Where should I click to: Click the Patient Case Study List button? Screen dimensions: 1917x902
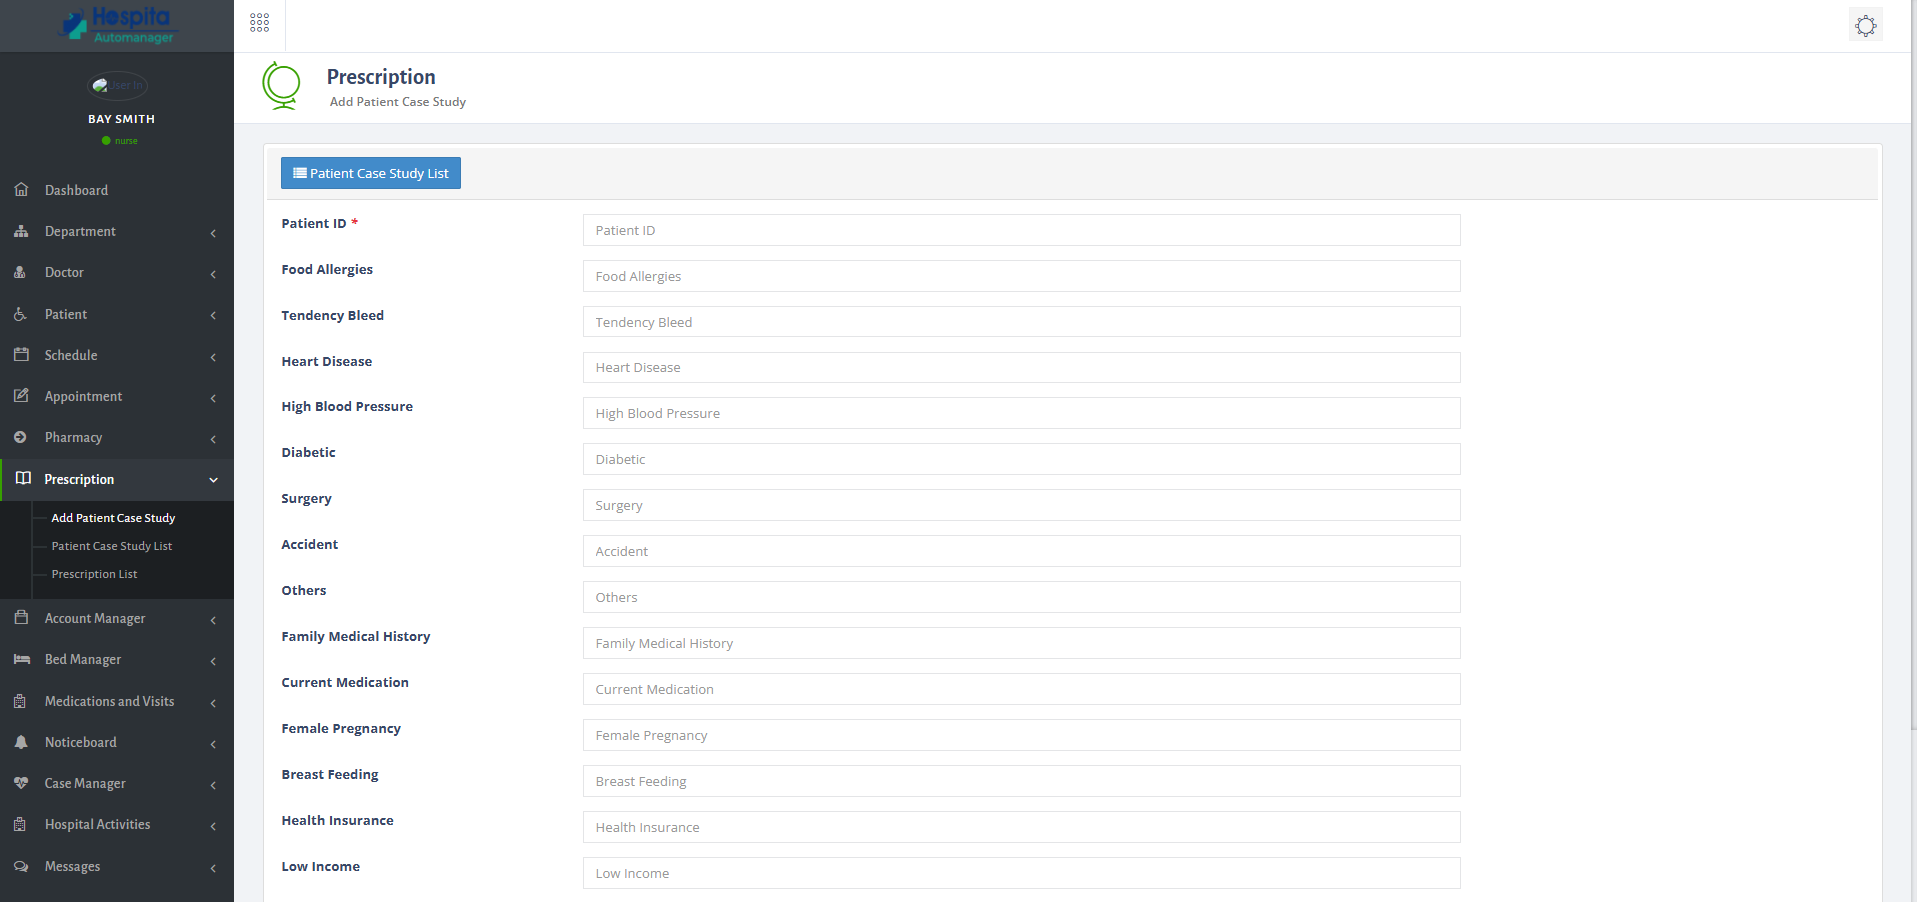[370, 172]
